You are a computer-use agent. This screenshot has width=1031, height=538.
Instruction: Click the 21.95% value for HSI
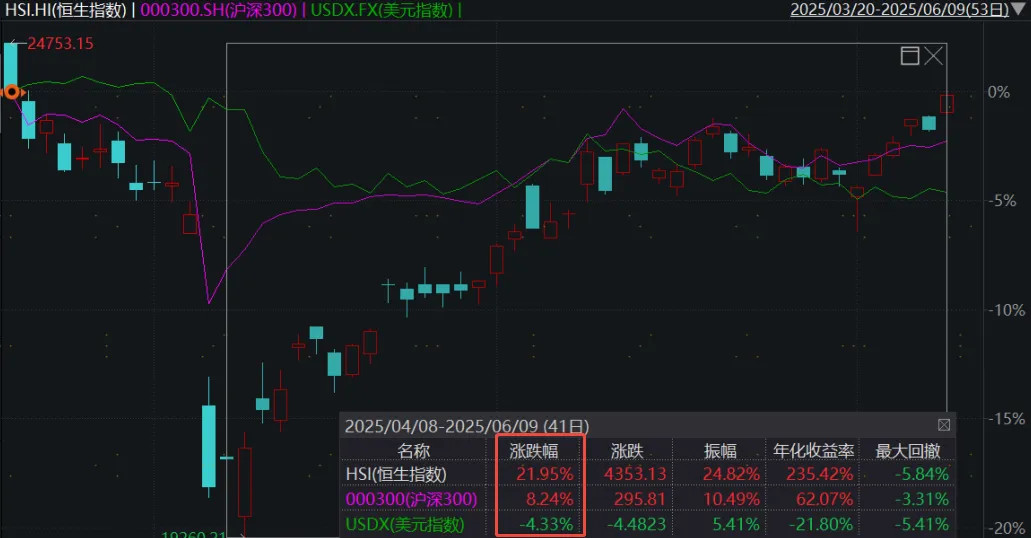544,474
